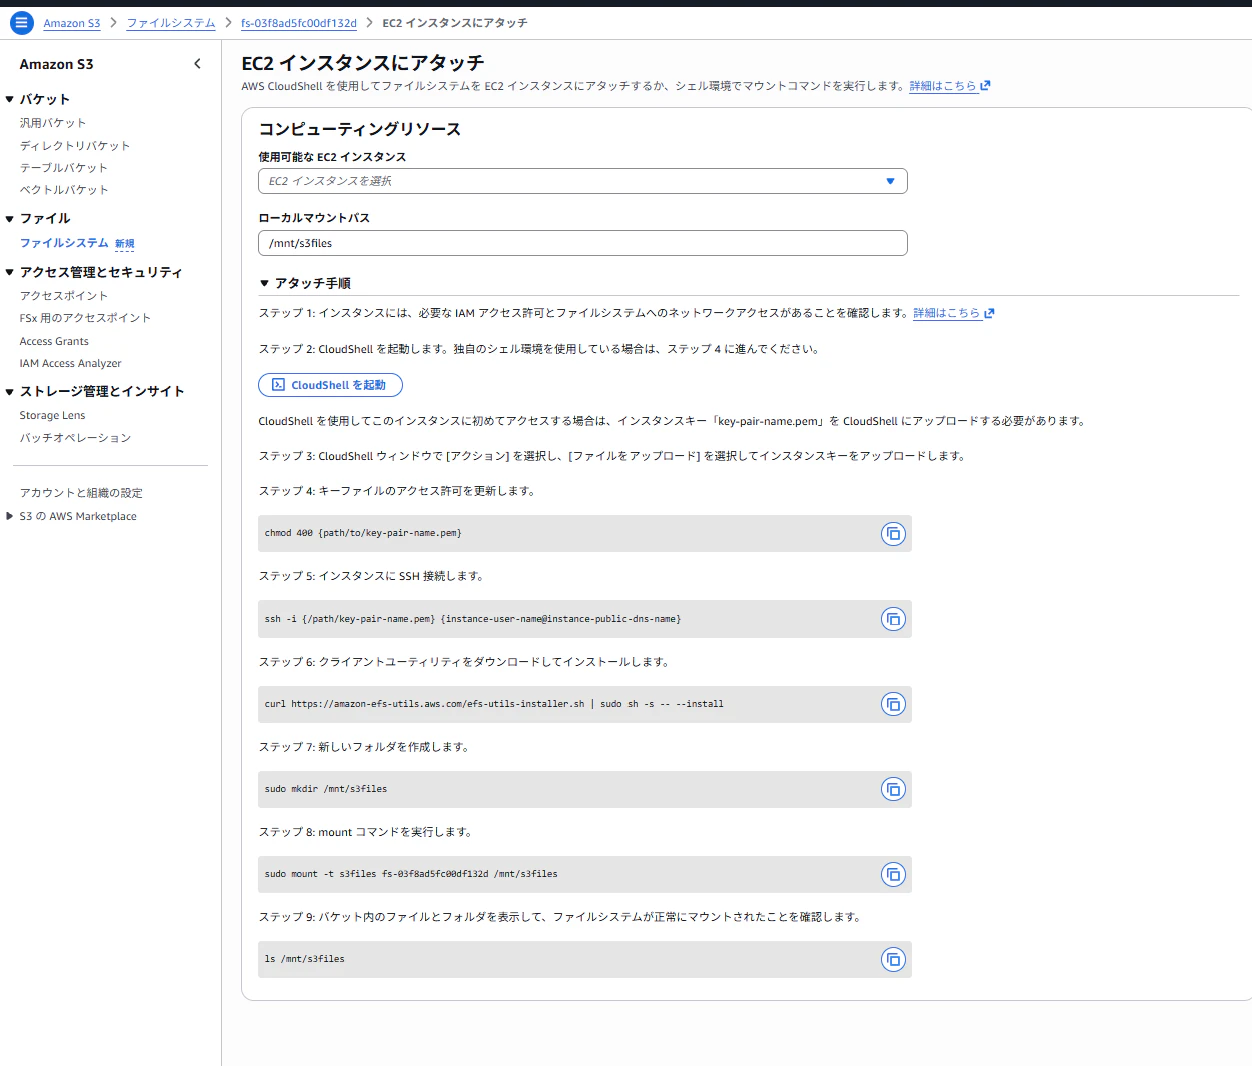Click the chmod 400 command text

coord(363,533)
